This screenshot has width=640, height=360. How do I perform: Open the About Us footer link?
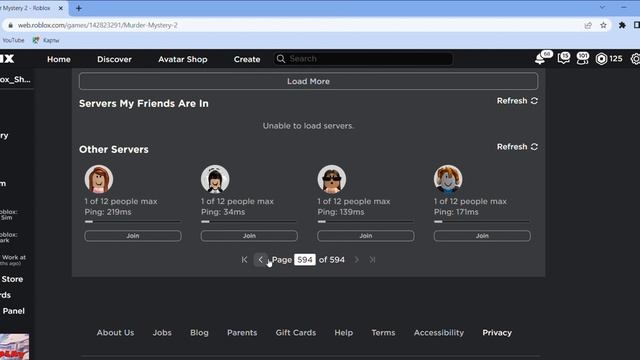click(115, 333)
